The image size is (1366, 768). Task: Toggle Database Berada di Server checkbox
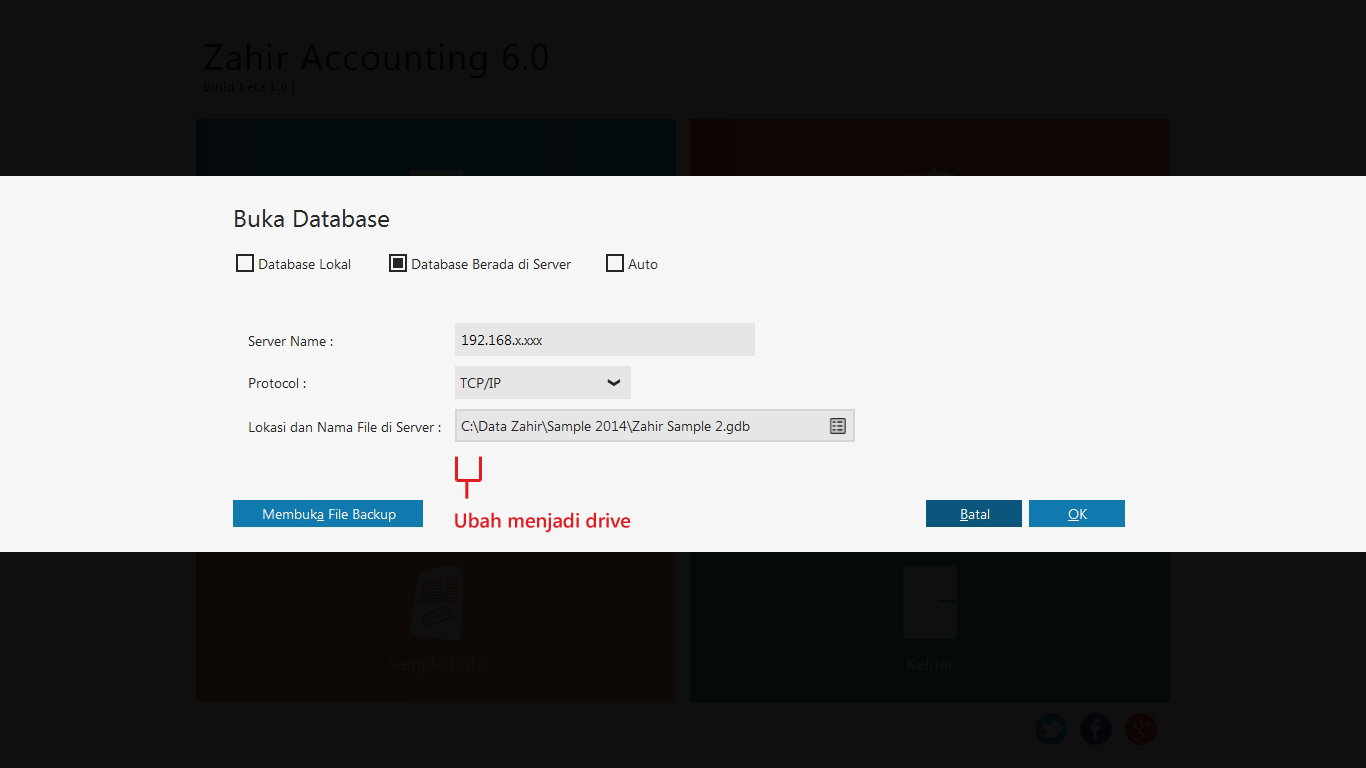398,264
